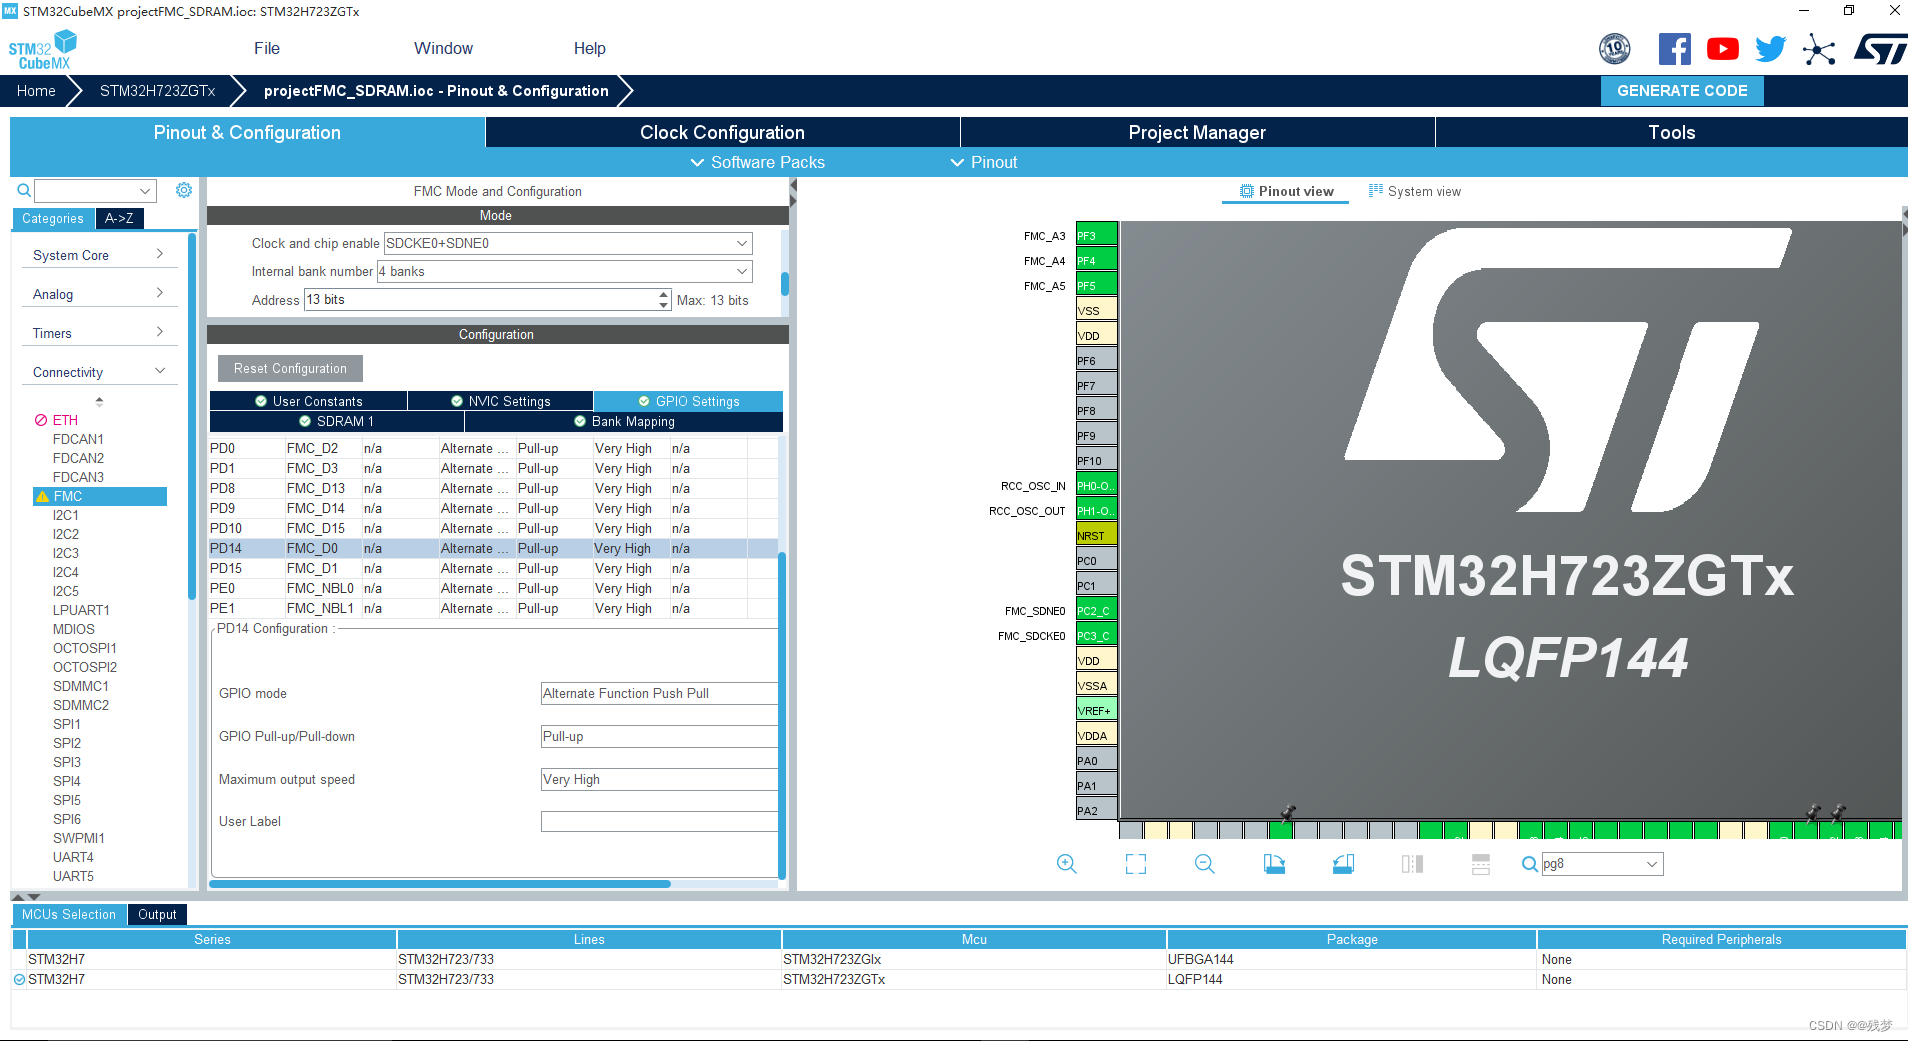This screenshot has width=1908, height=1041.
Task: Click the System view grid icon
Action: tap(1376, 190)
